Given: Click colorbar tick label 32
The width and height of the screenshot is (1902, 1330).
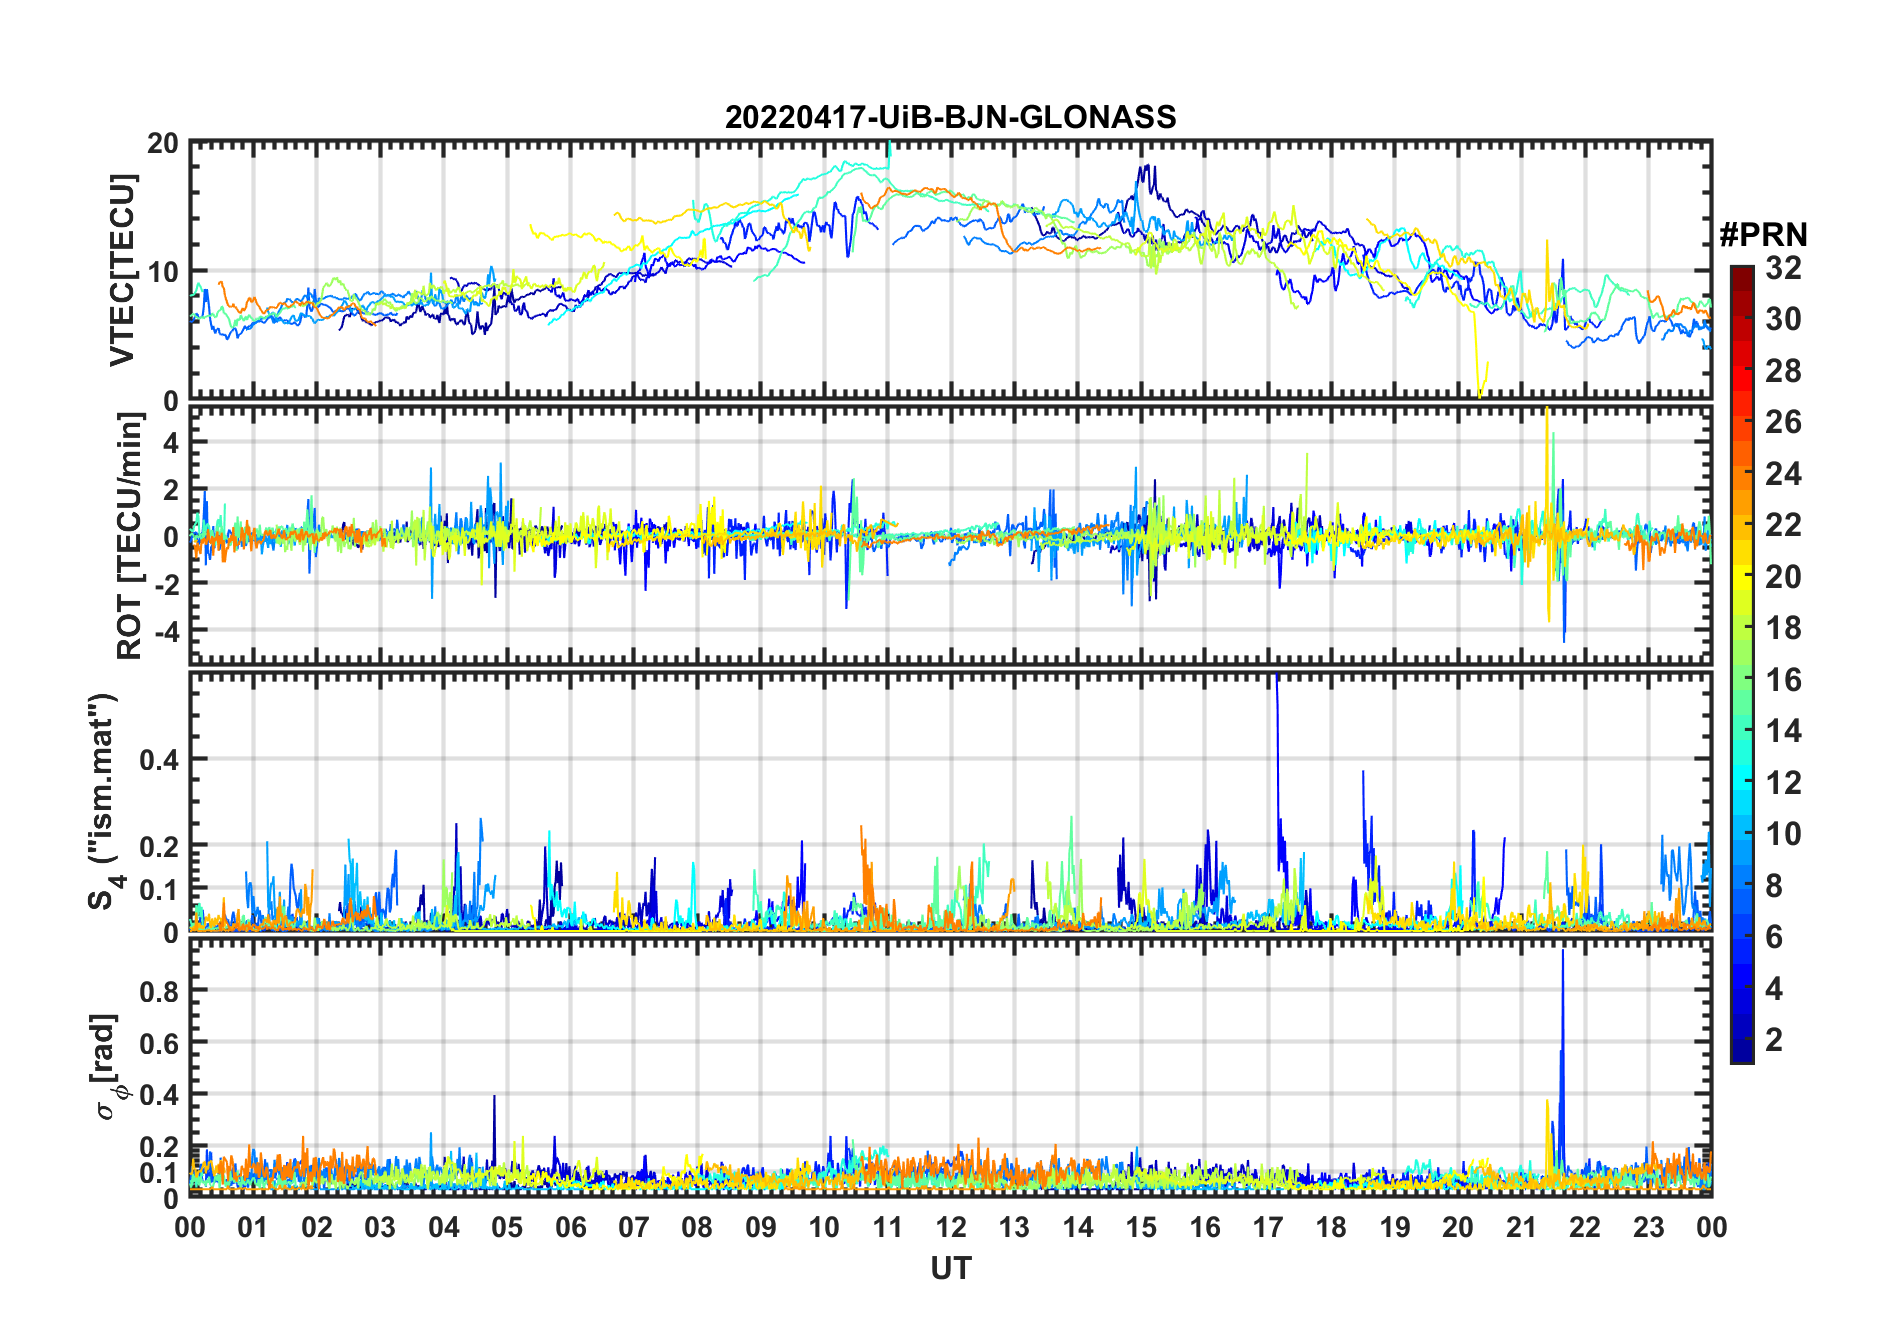Looking at the screenshot, I should 1783,268.
